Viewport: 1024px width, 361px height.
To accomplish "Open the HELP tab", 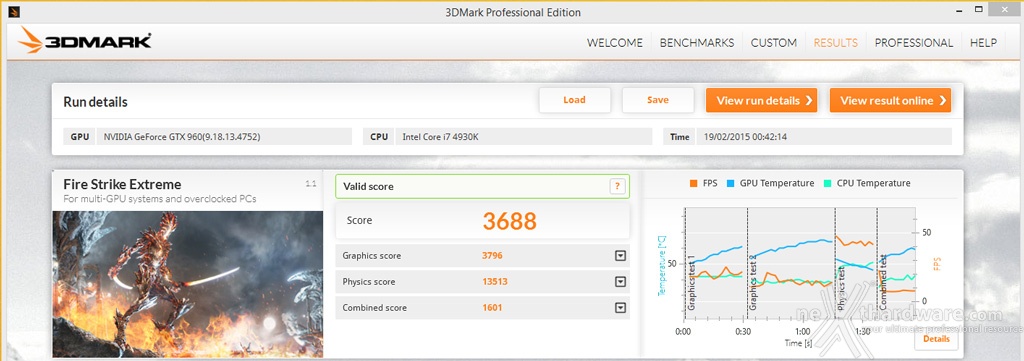I will [983, 43].
